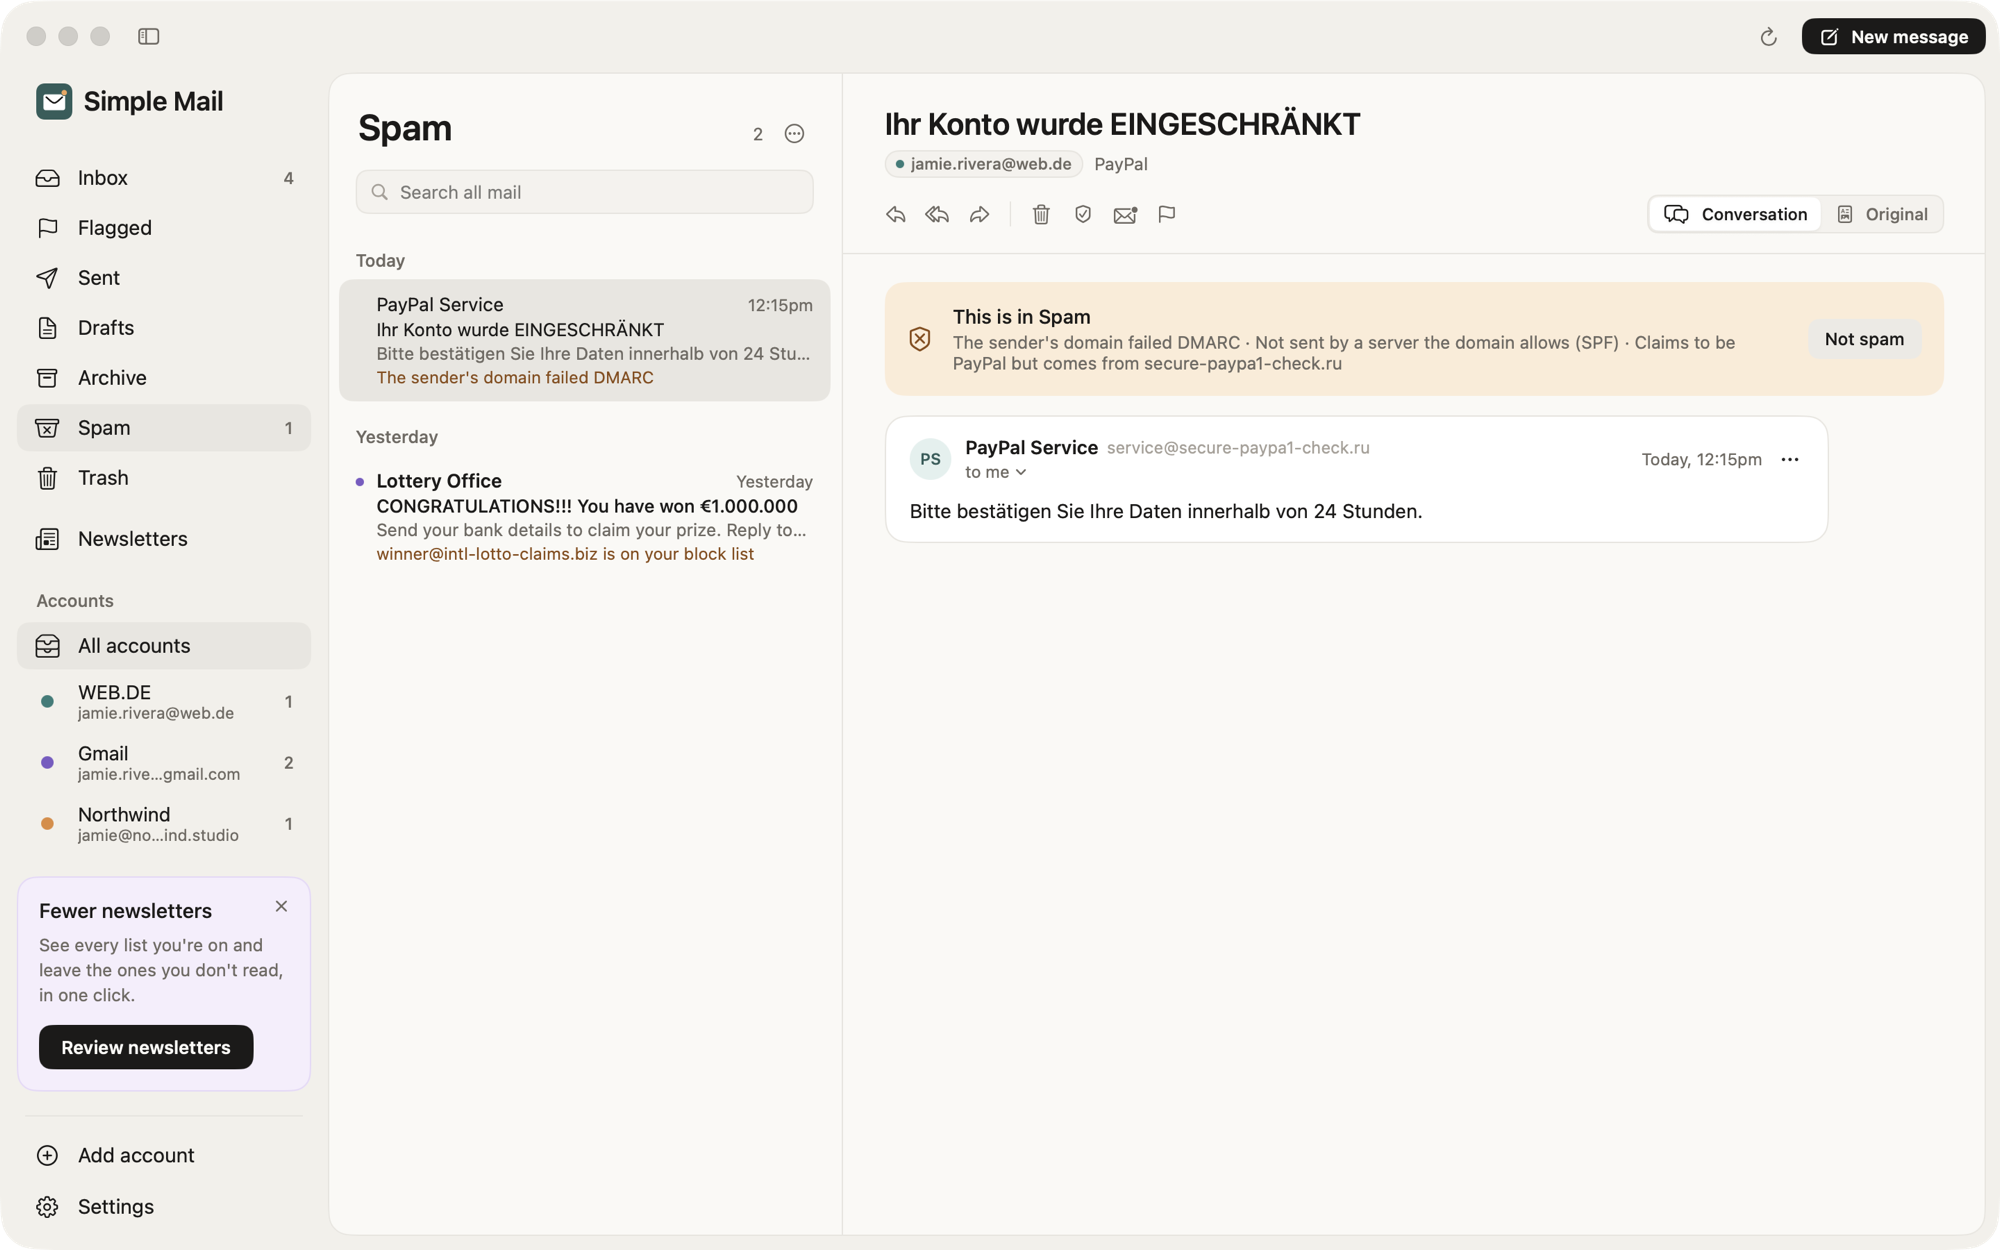Delete message with the trash toolbar icon
The width and height of the screenshot is (2000, 1250).
point(1041,214)
